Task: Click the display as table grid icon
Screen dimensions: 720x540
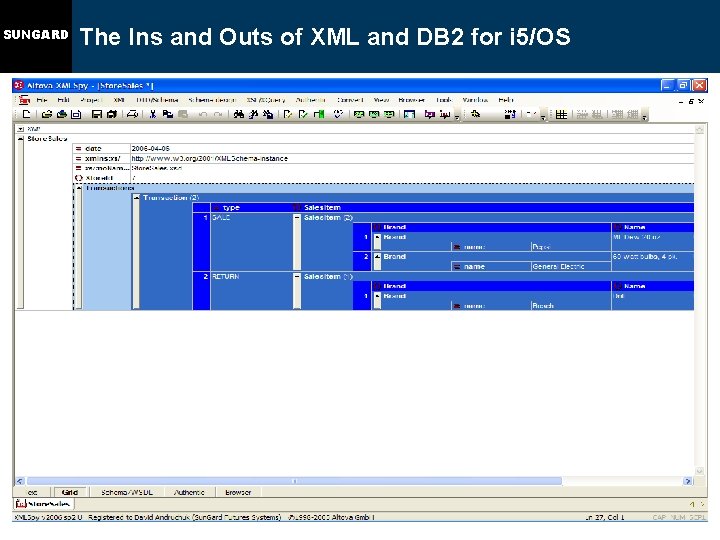Action: click(x=561, y=114)
